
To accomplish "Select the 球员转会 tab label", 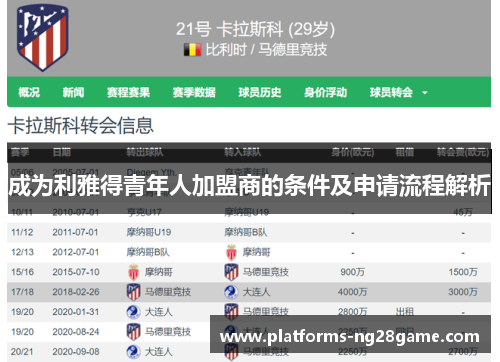I will coord(391,92).
